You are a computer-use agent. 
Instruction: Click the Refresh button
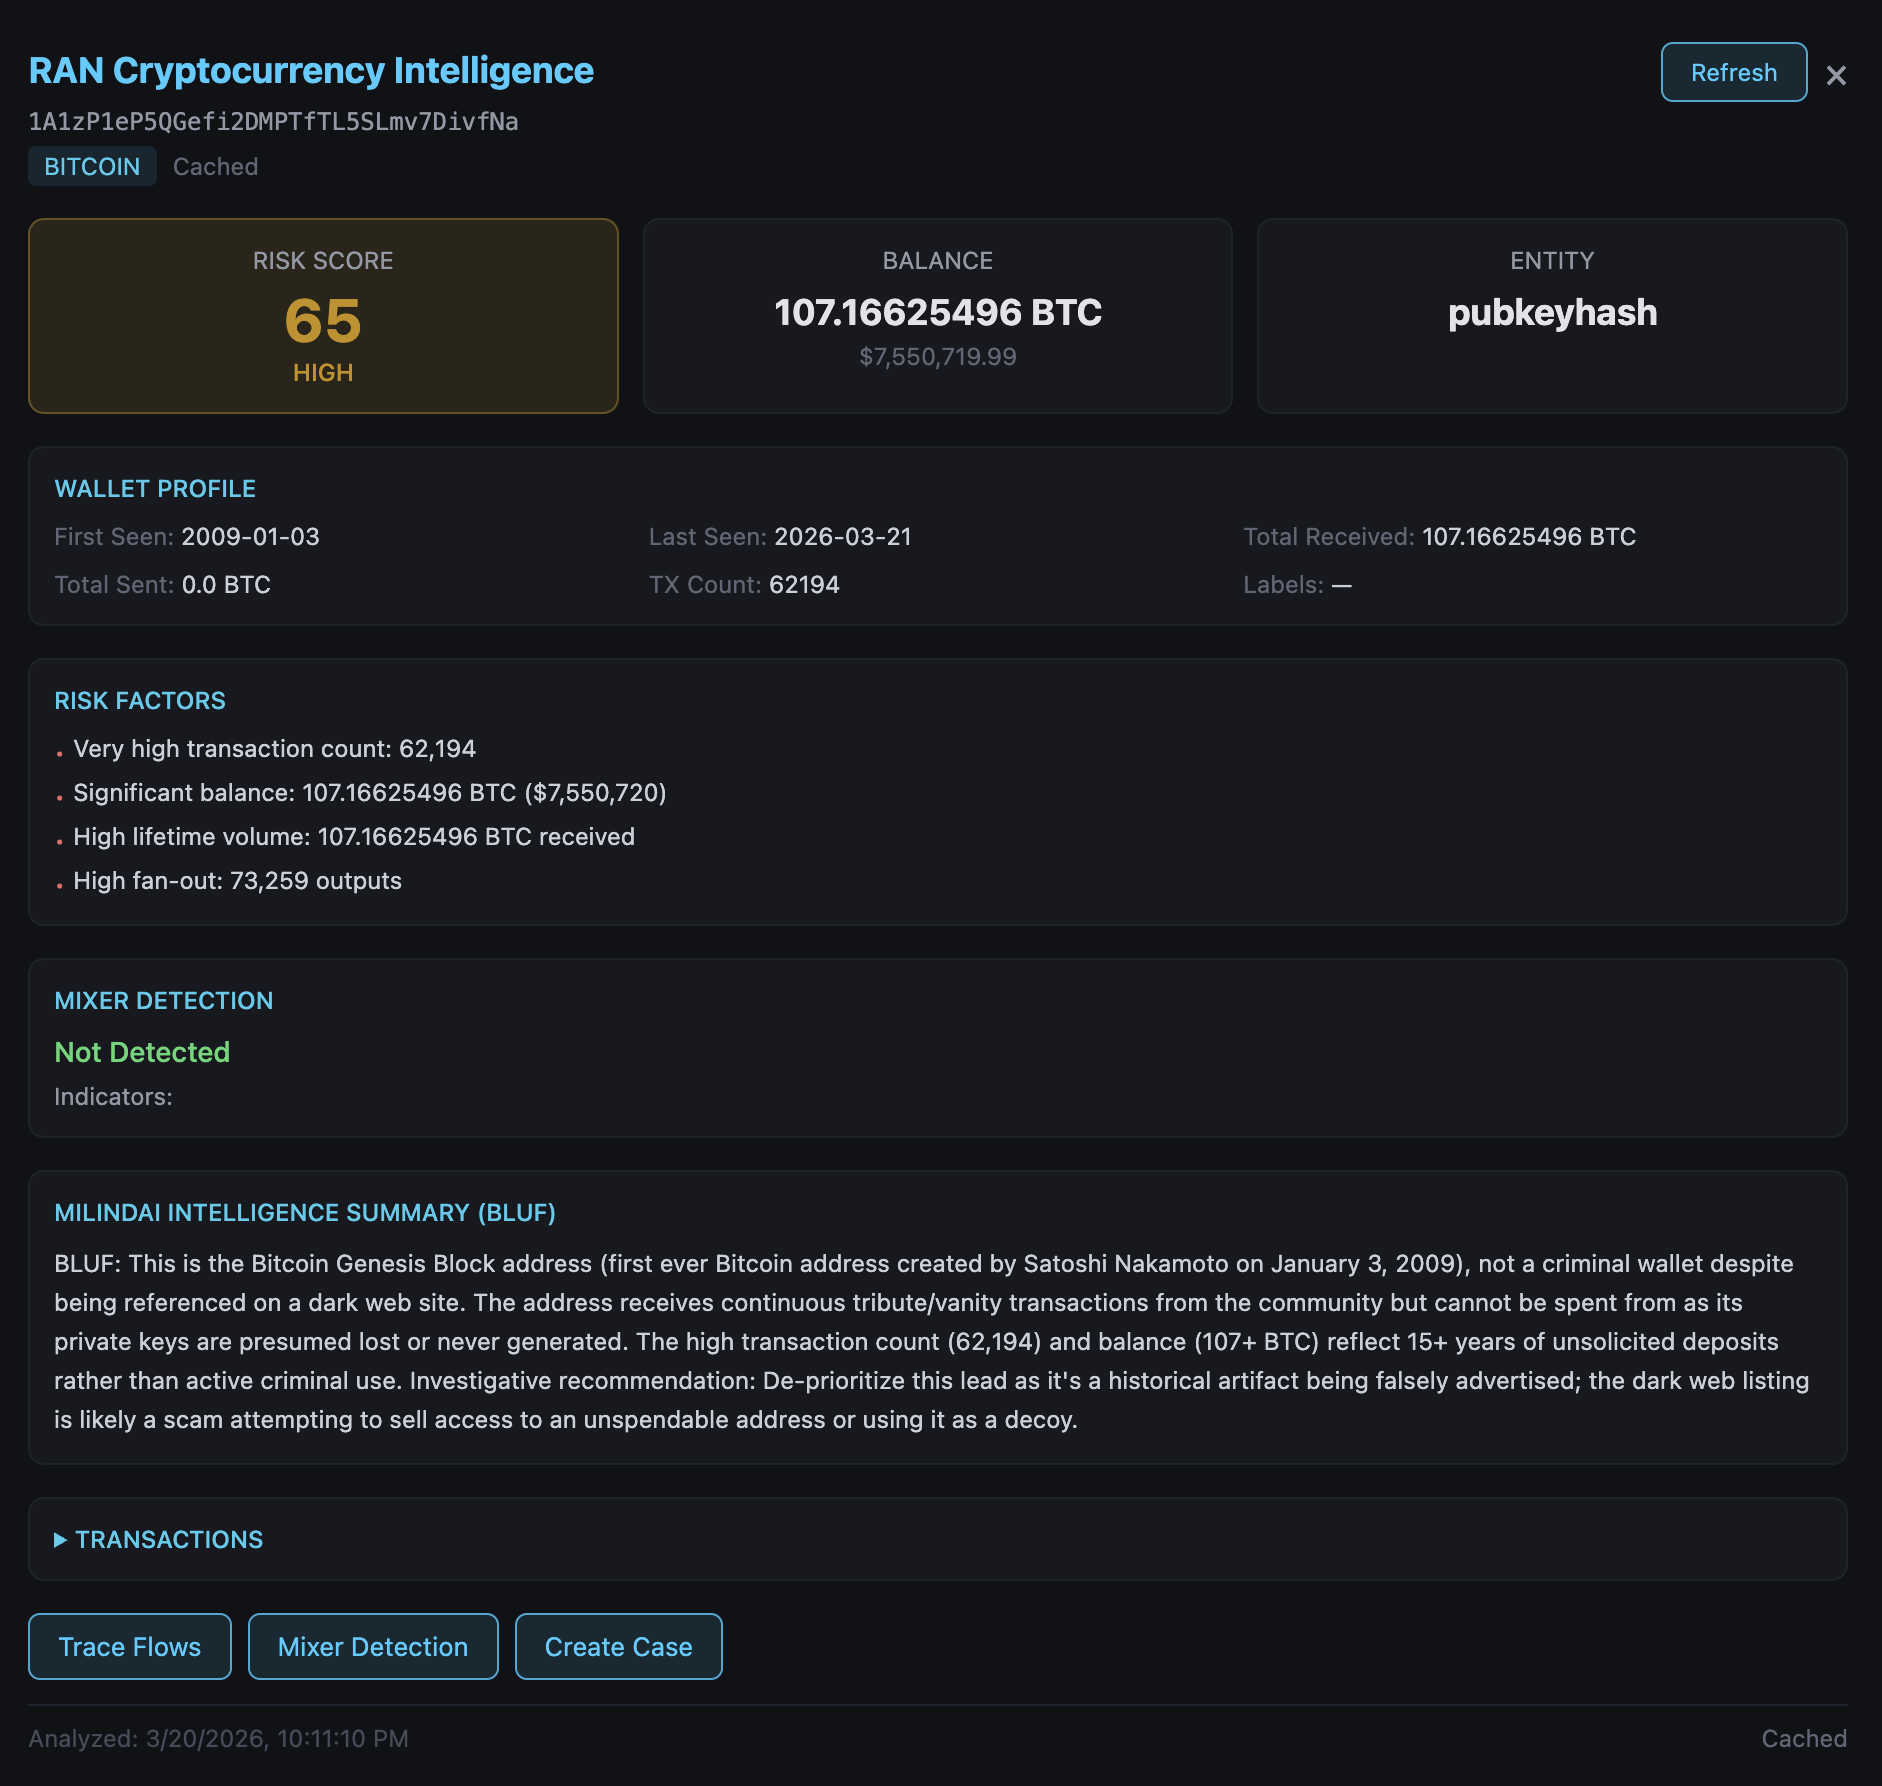point(1733,72)
